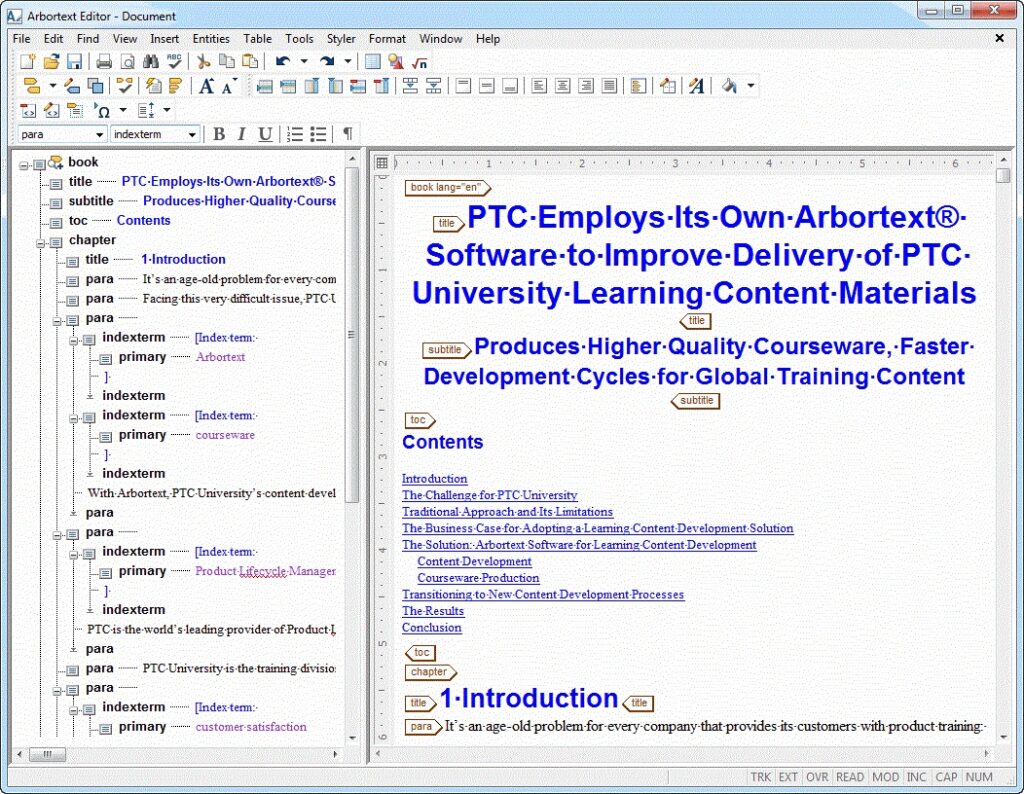Save the document with the floppy disk icon
1024x794 pixels.
[74, 62]
